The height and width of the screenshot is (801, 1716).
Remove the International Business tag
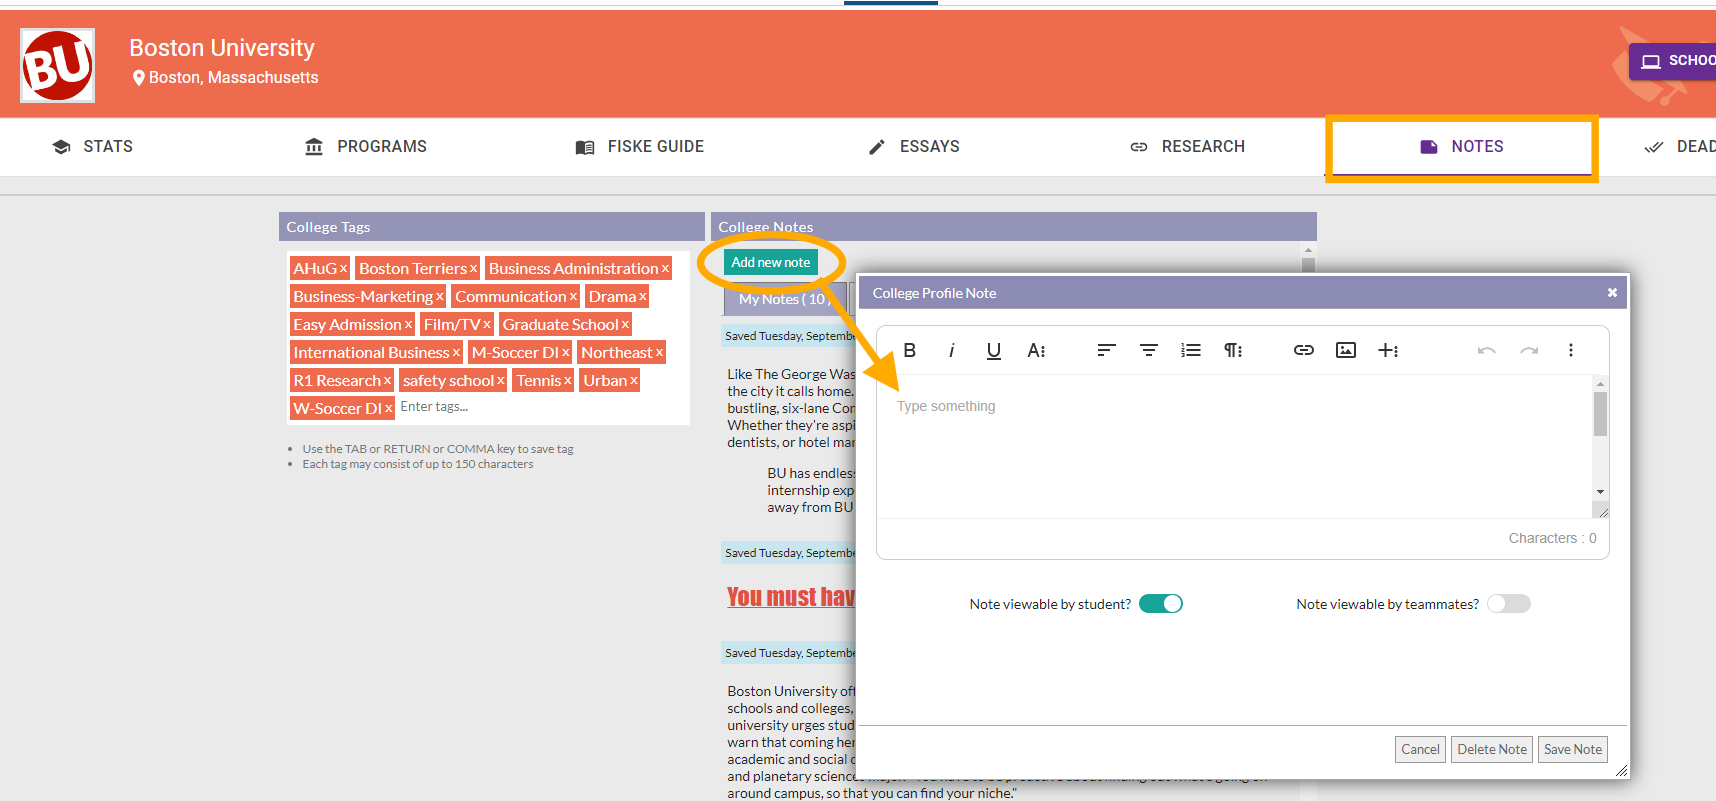point(456,353)
